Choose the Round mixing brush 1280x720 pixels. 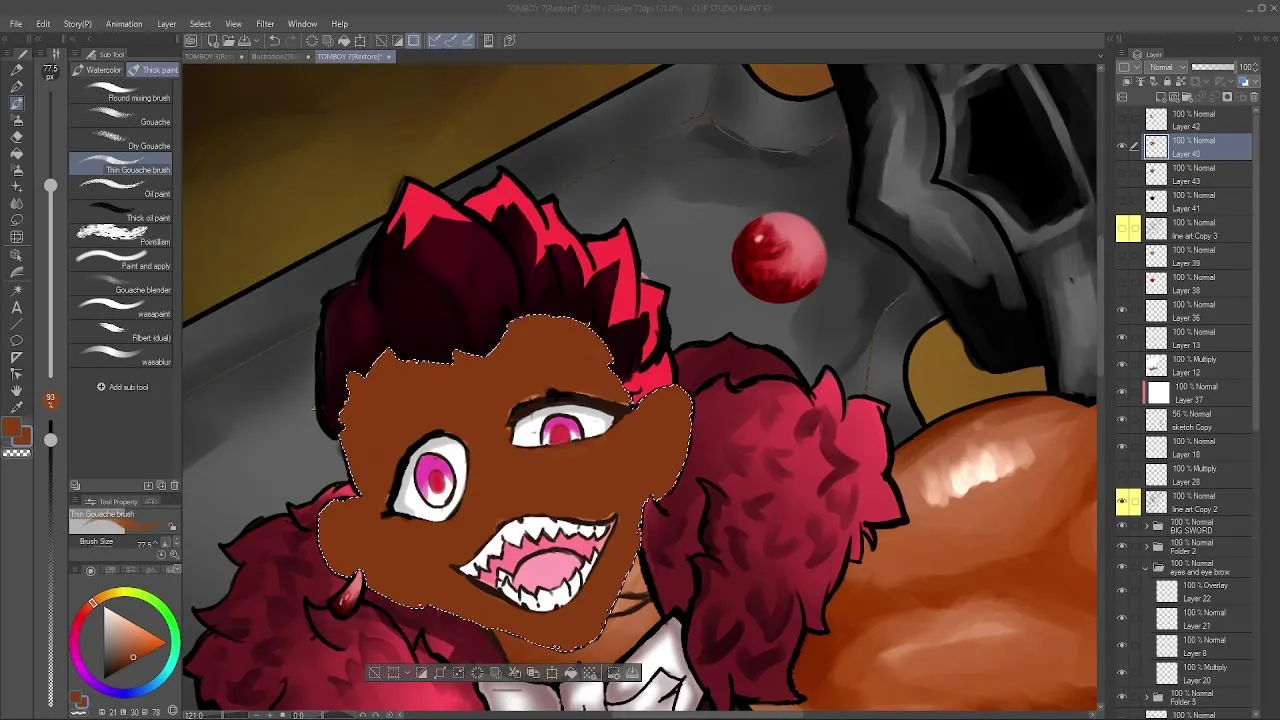tap(121, 93)
